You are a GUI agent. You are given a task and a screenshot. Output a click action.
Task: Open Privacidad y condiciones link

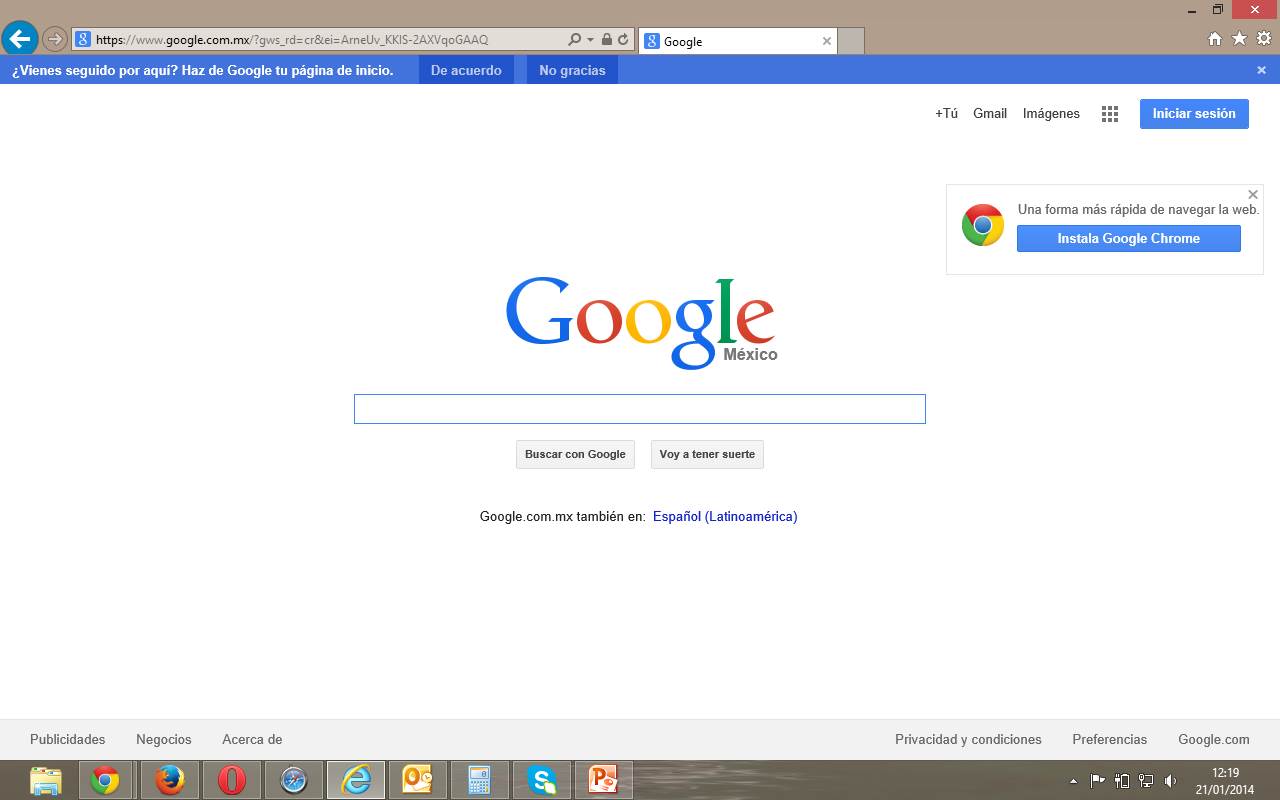click(x=968, y=739)
